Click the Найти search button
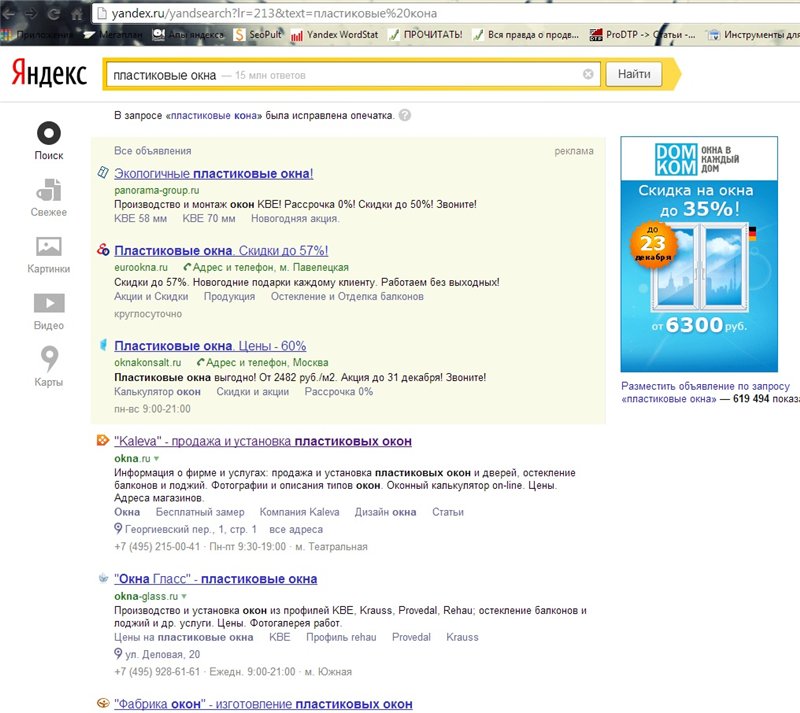Image resolution: width=800 pixels, height=713 pixels. pos(634,75)
